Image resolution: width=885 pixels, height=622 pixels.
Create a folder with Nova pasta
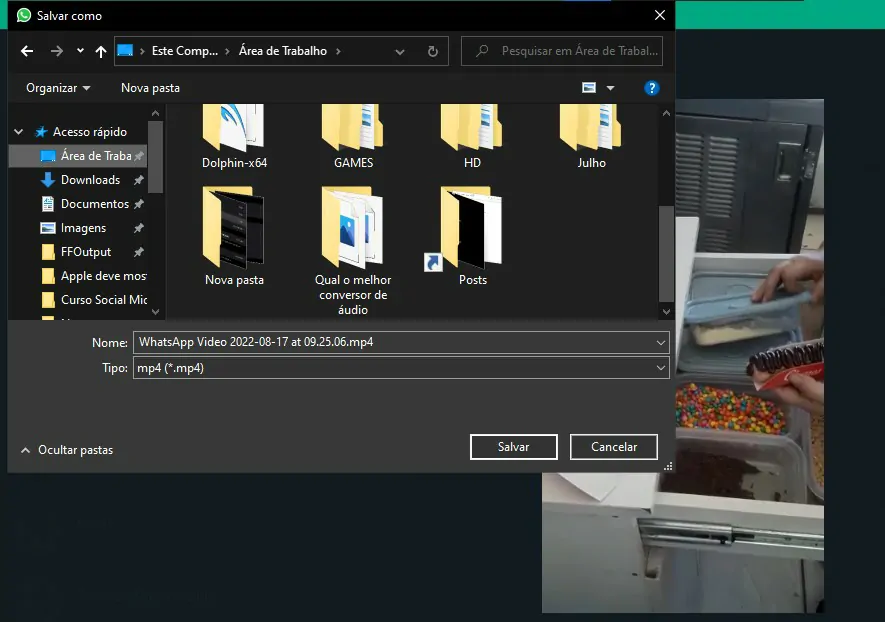pos(150,88)
